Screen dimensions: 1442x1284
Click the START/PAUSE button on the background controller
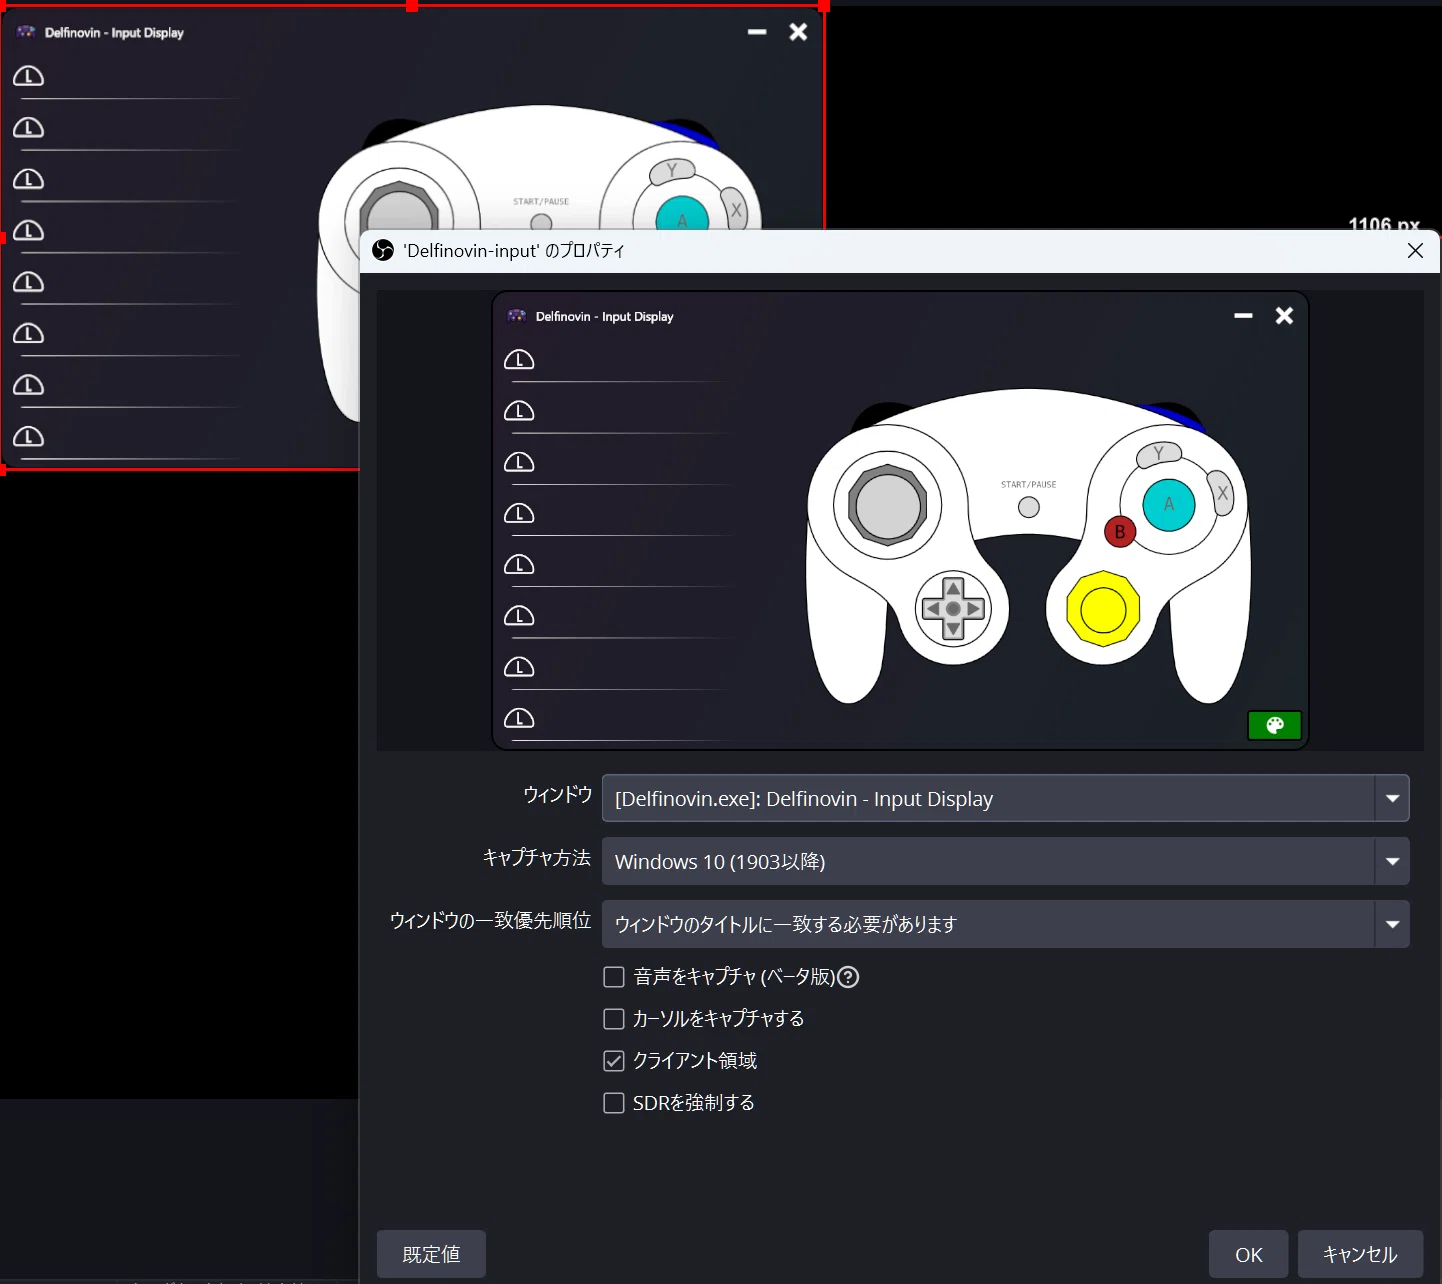click(541, 222)
